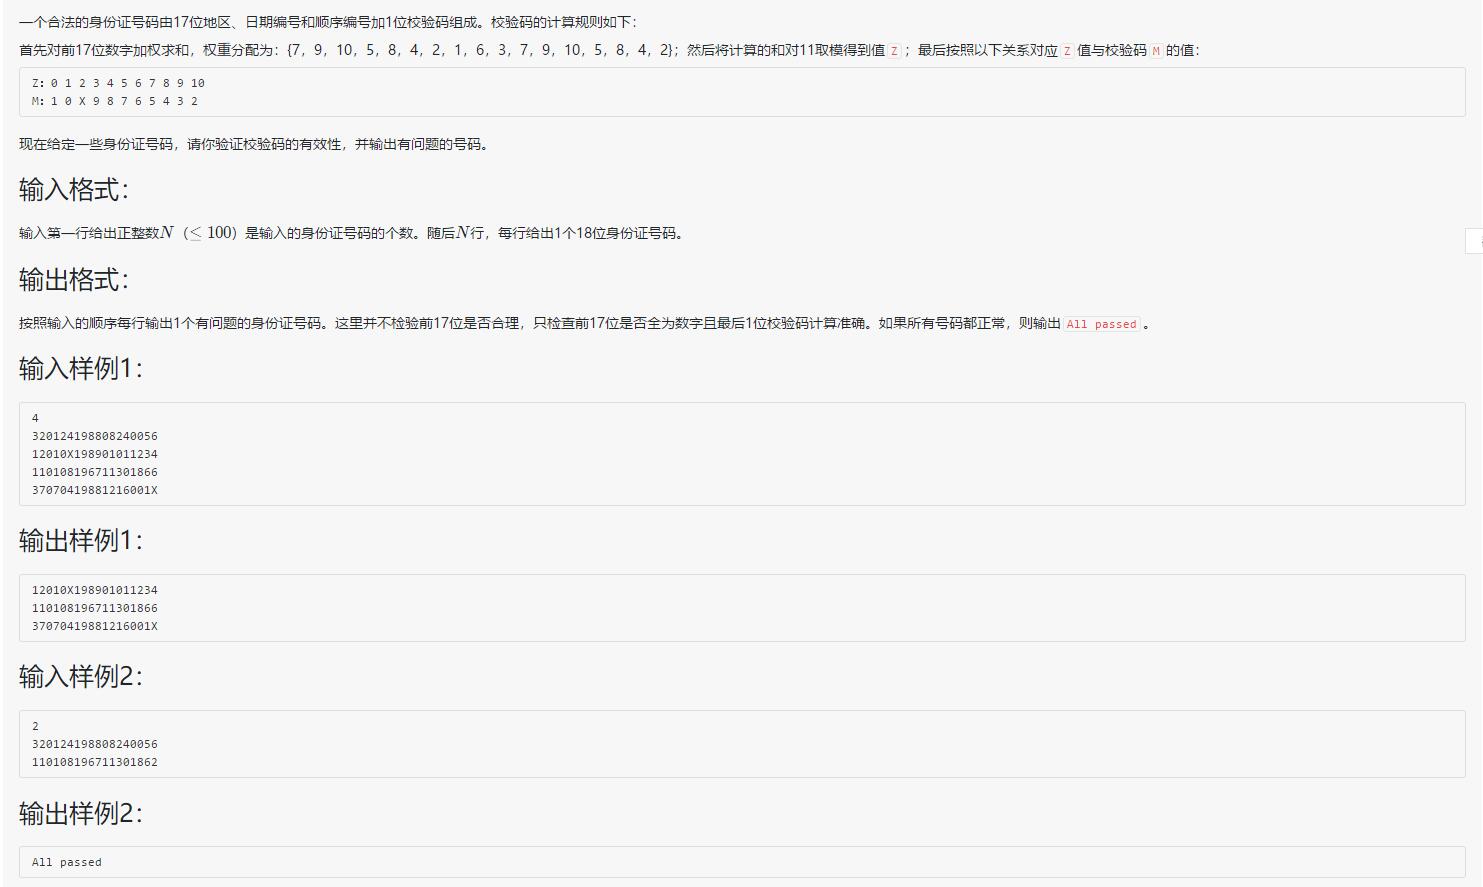Click the heading 输入格式:
The image size is (1483, 887).
pyautogui.click(x=74, y=190)
